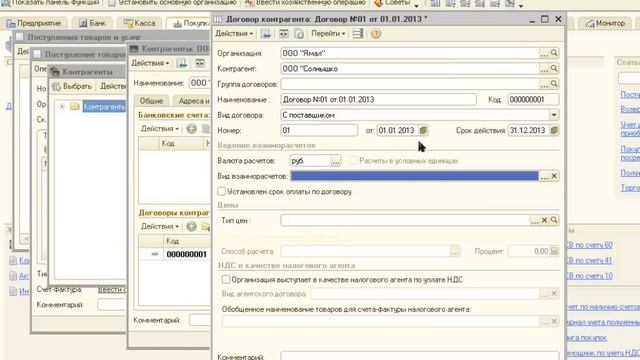Expand the Контрагенты folder tree node
Viewport: 640px width, 360px height.
pyautogui.click(x=62, y=107)
